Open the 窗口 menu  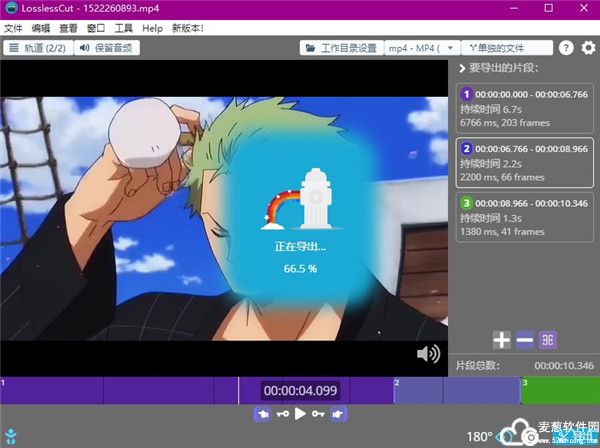pyautogui.click(x=96, y=28)
